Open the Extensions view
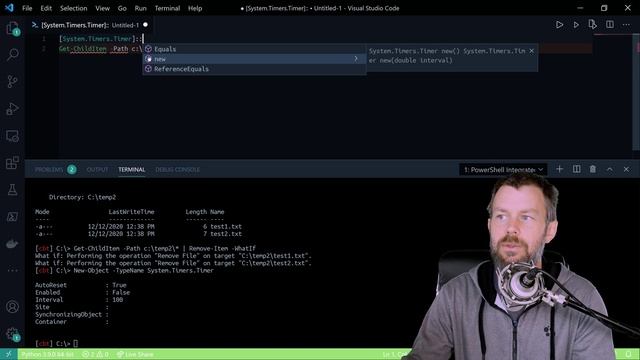This screenshot has height=360, width=640. (12, 163)
